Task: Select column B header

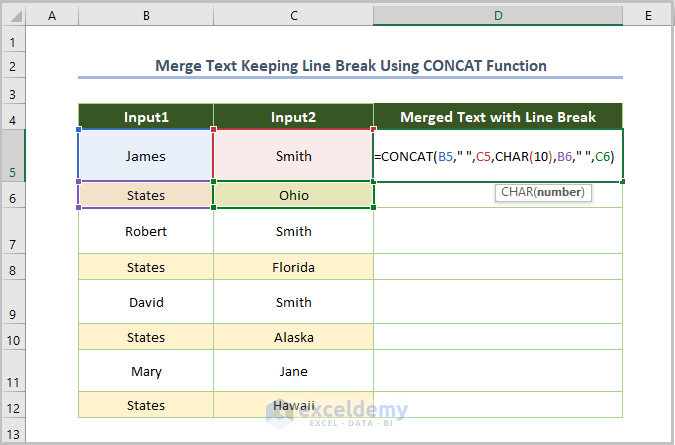Action: point(146,15)
